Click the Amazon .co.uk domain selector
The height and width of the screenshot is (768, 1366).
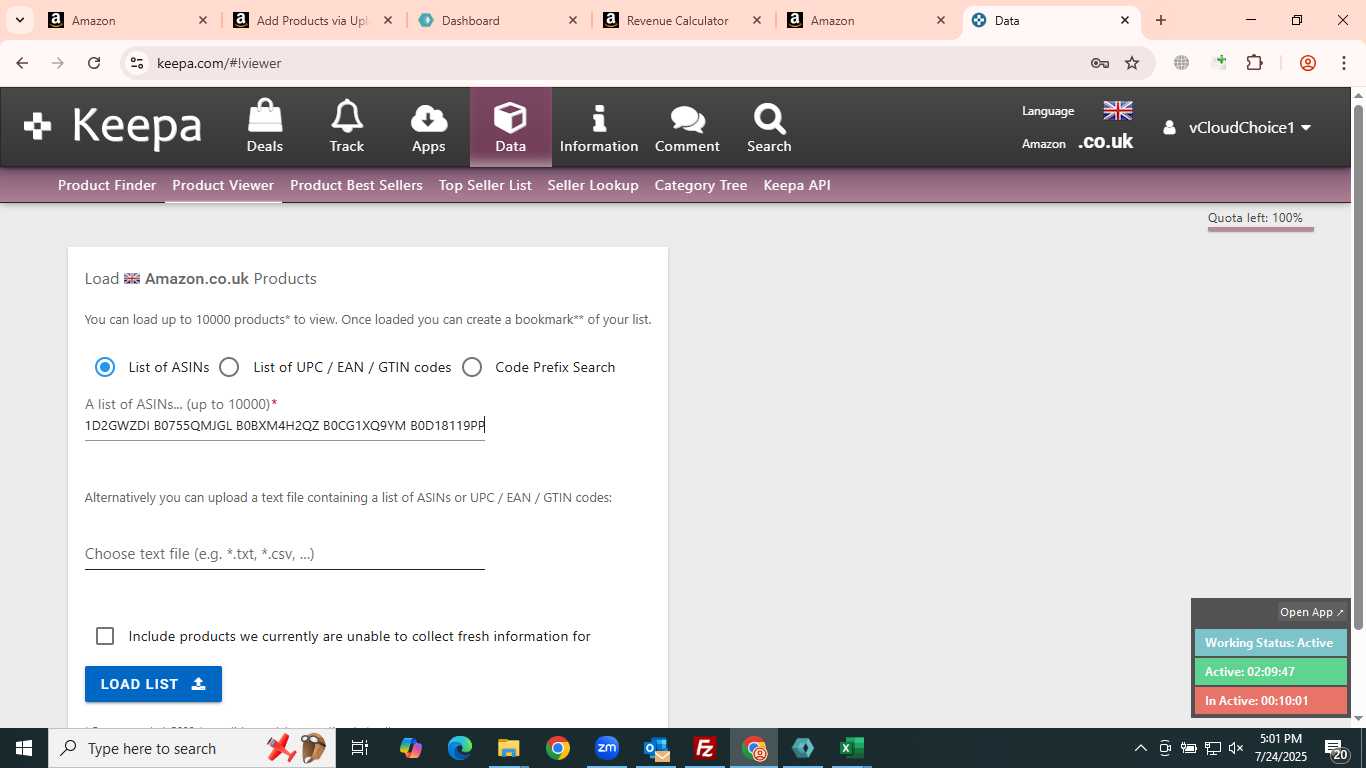(x=1105, y=142)
